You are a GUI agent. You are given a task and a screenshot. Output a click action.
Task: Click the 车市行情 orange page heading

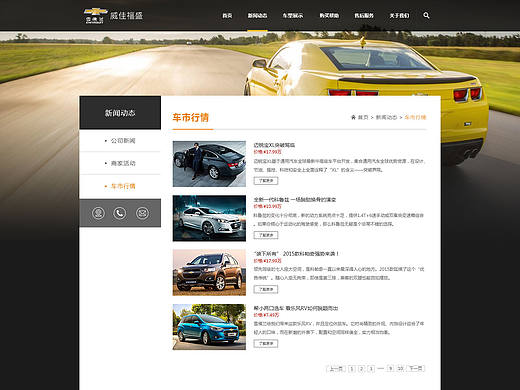coord(191,117)
